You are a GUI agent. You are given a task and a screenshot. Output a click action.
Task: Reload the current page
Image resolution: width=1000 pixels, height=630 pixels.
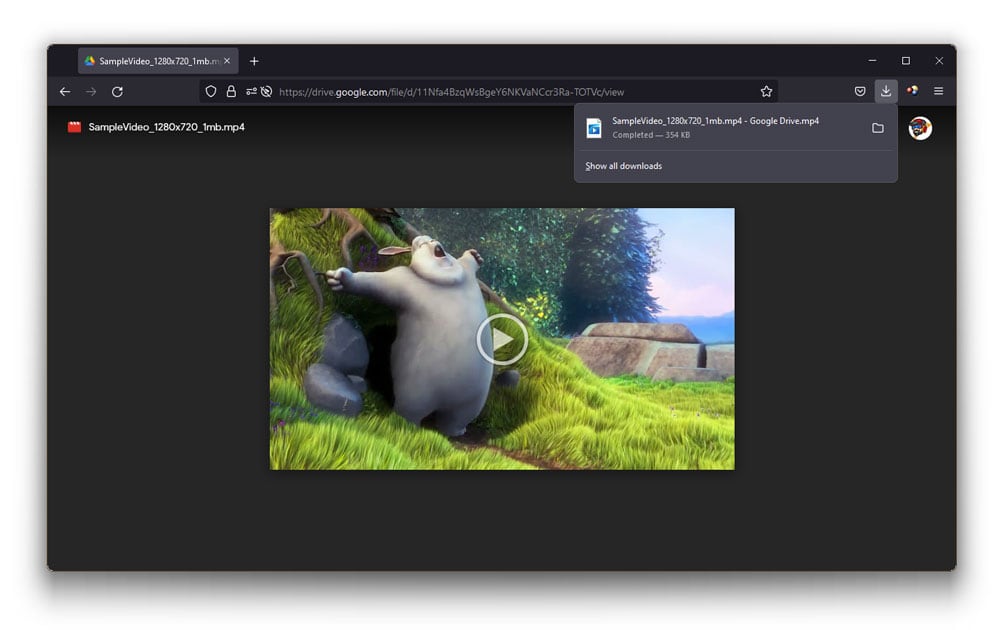117,92
